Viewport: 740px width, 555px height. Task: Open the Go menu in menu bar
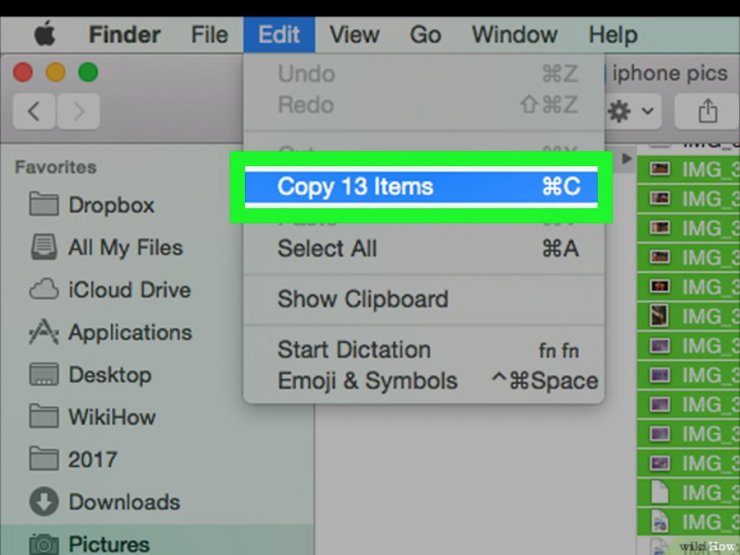tap(425, 35)
